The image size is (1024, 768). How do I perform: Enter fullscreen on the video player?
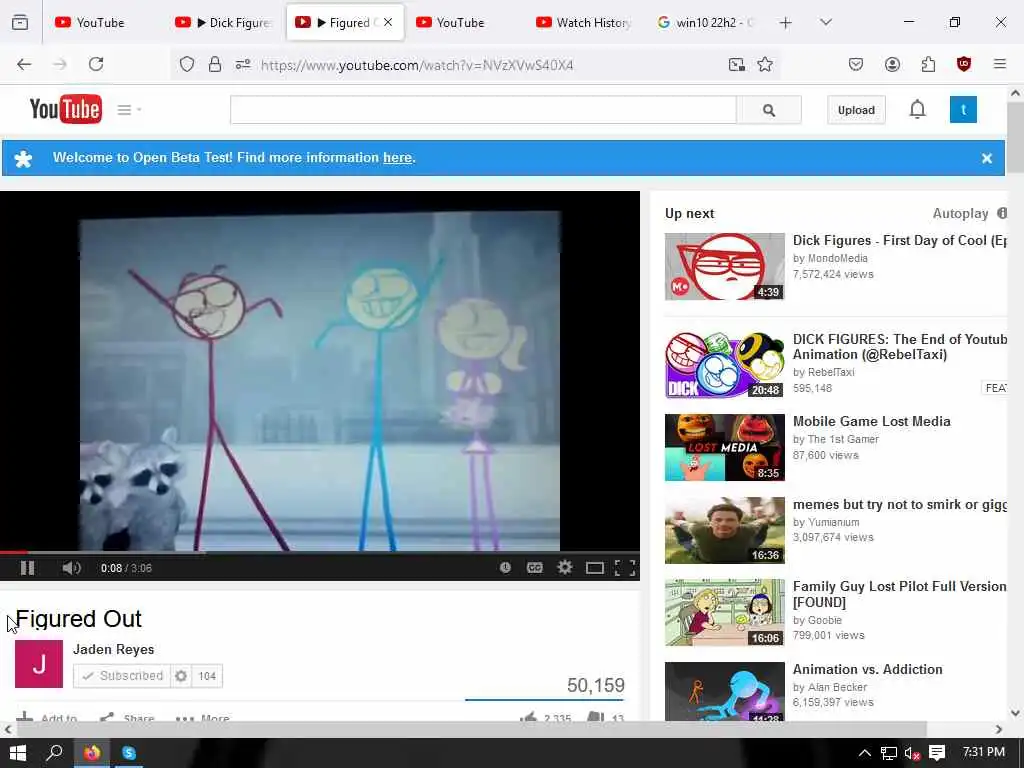(625, 568)
